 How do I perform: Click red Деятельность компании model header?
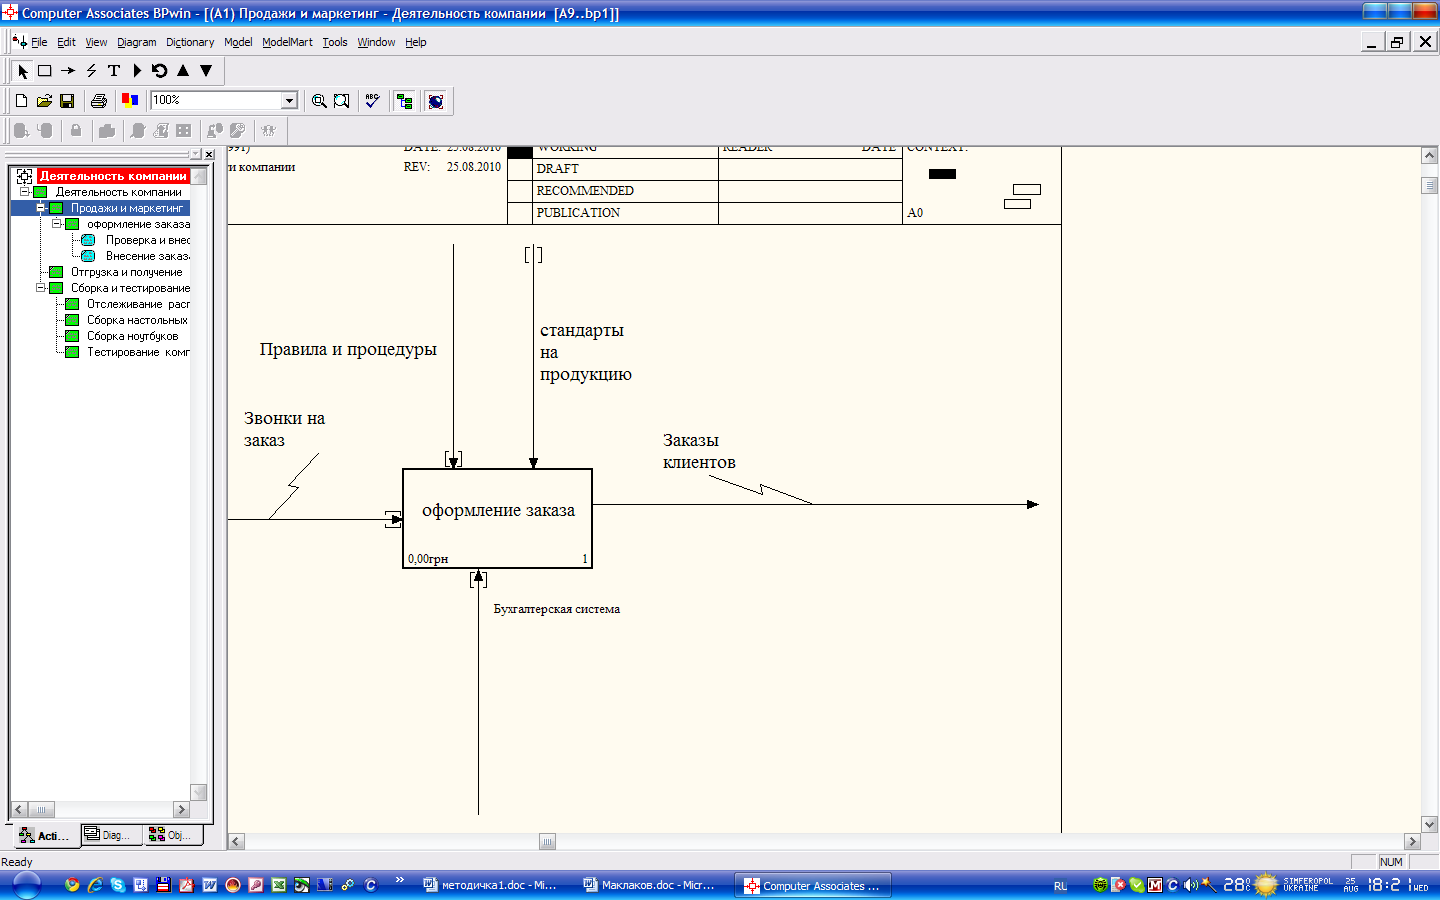coord(113,176)
